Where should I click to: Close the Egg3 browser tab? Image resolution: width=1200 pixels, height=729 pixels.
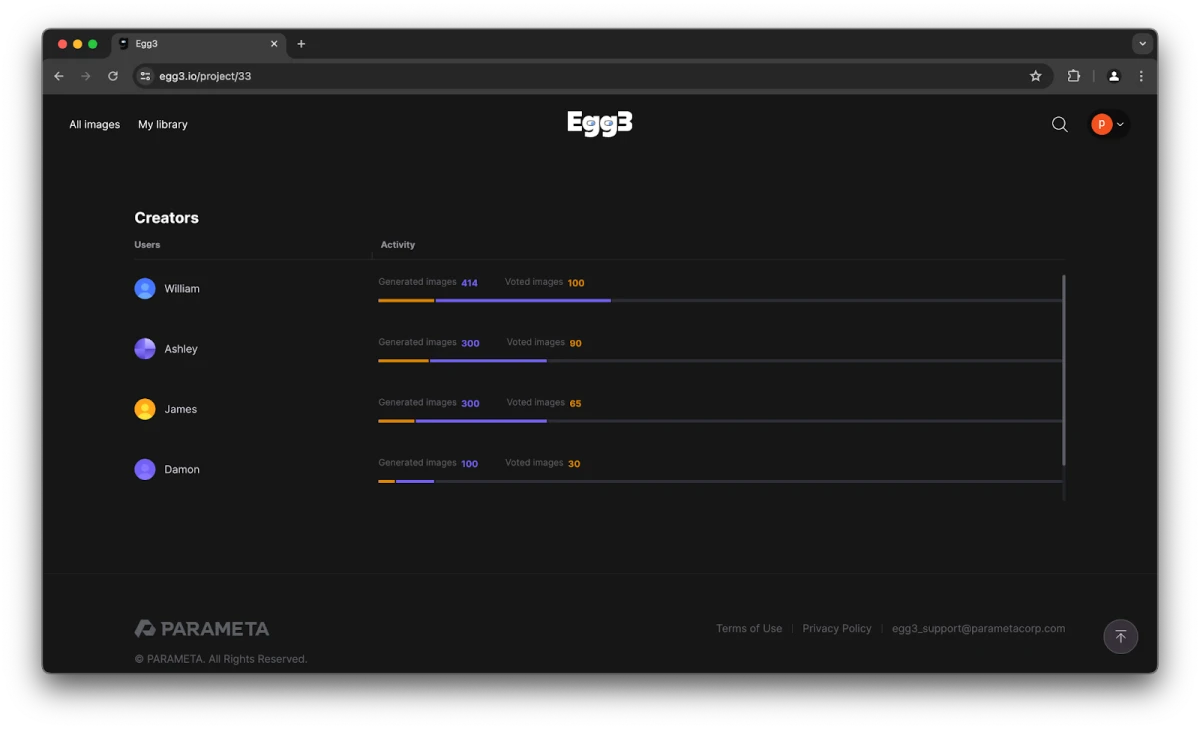[x=275, y=44]
